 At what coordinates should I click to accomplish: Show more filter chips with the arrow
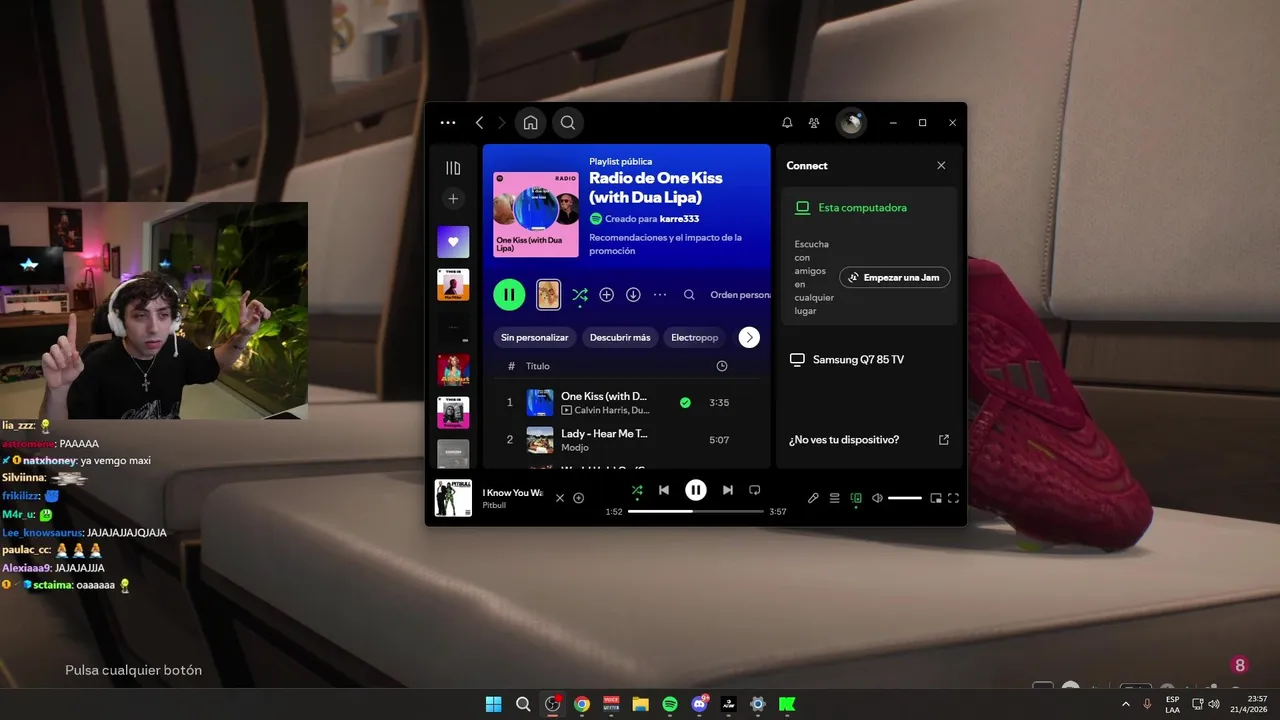click(x=749, y=337)
